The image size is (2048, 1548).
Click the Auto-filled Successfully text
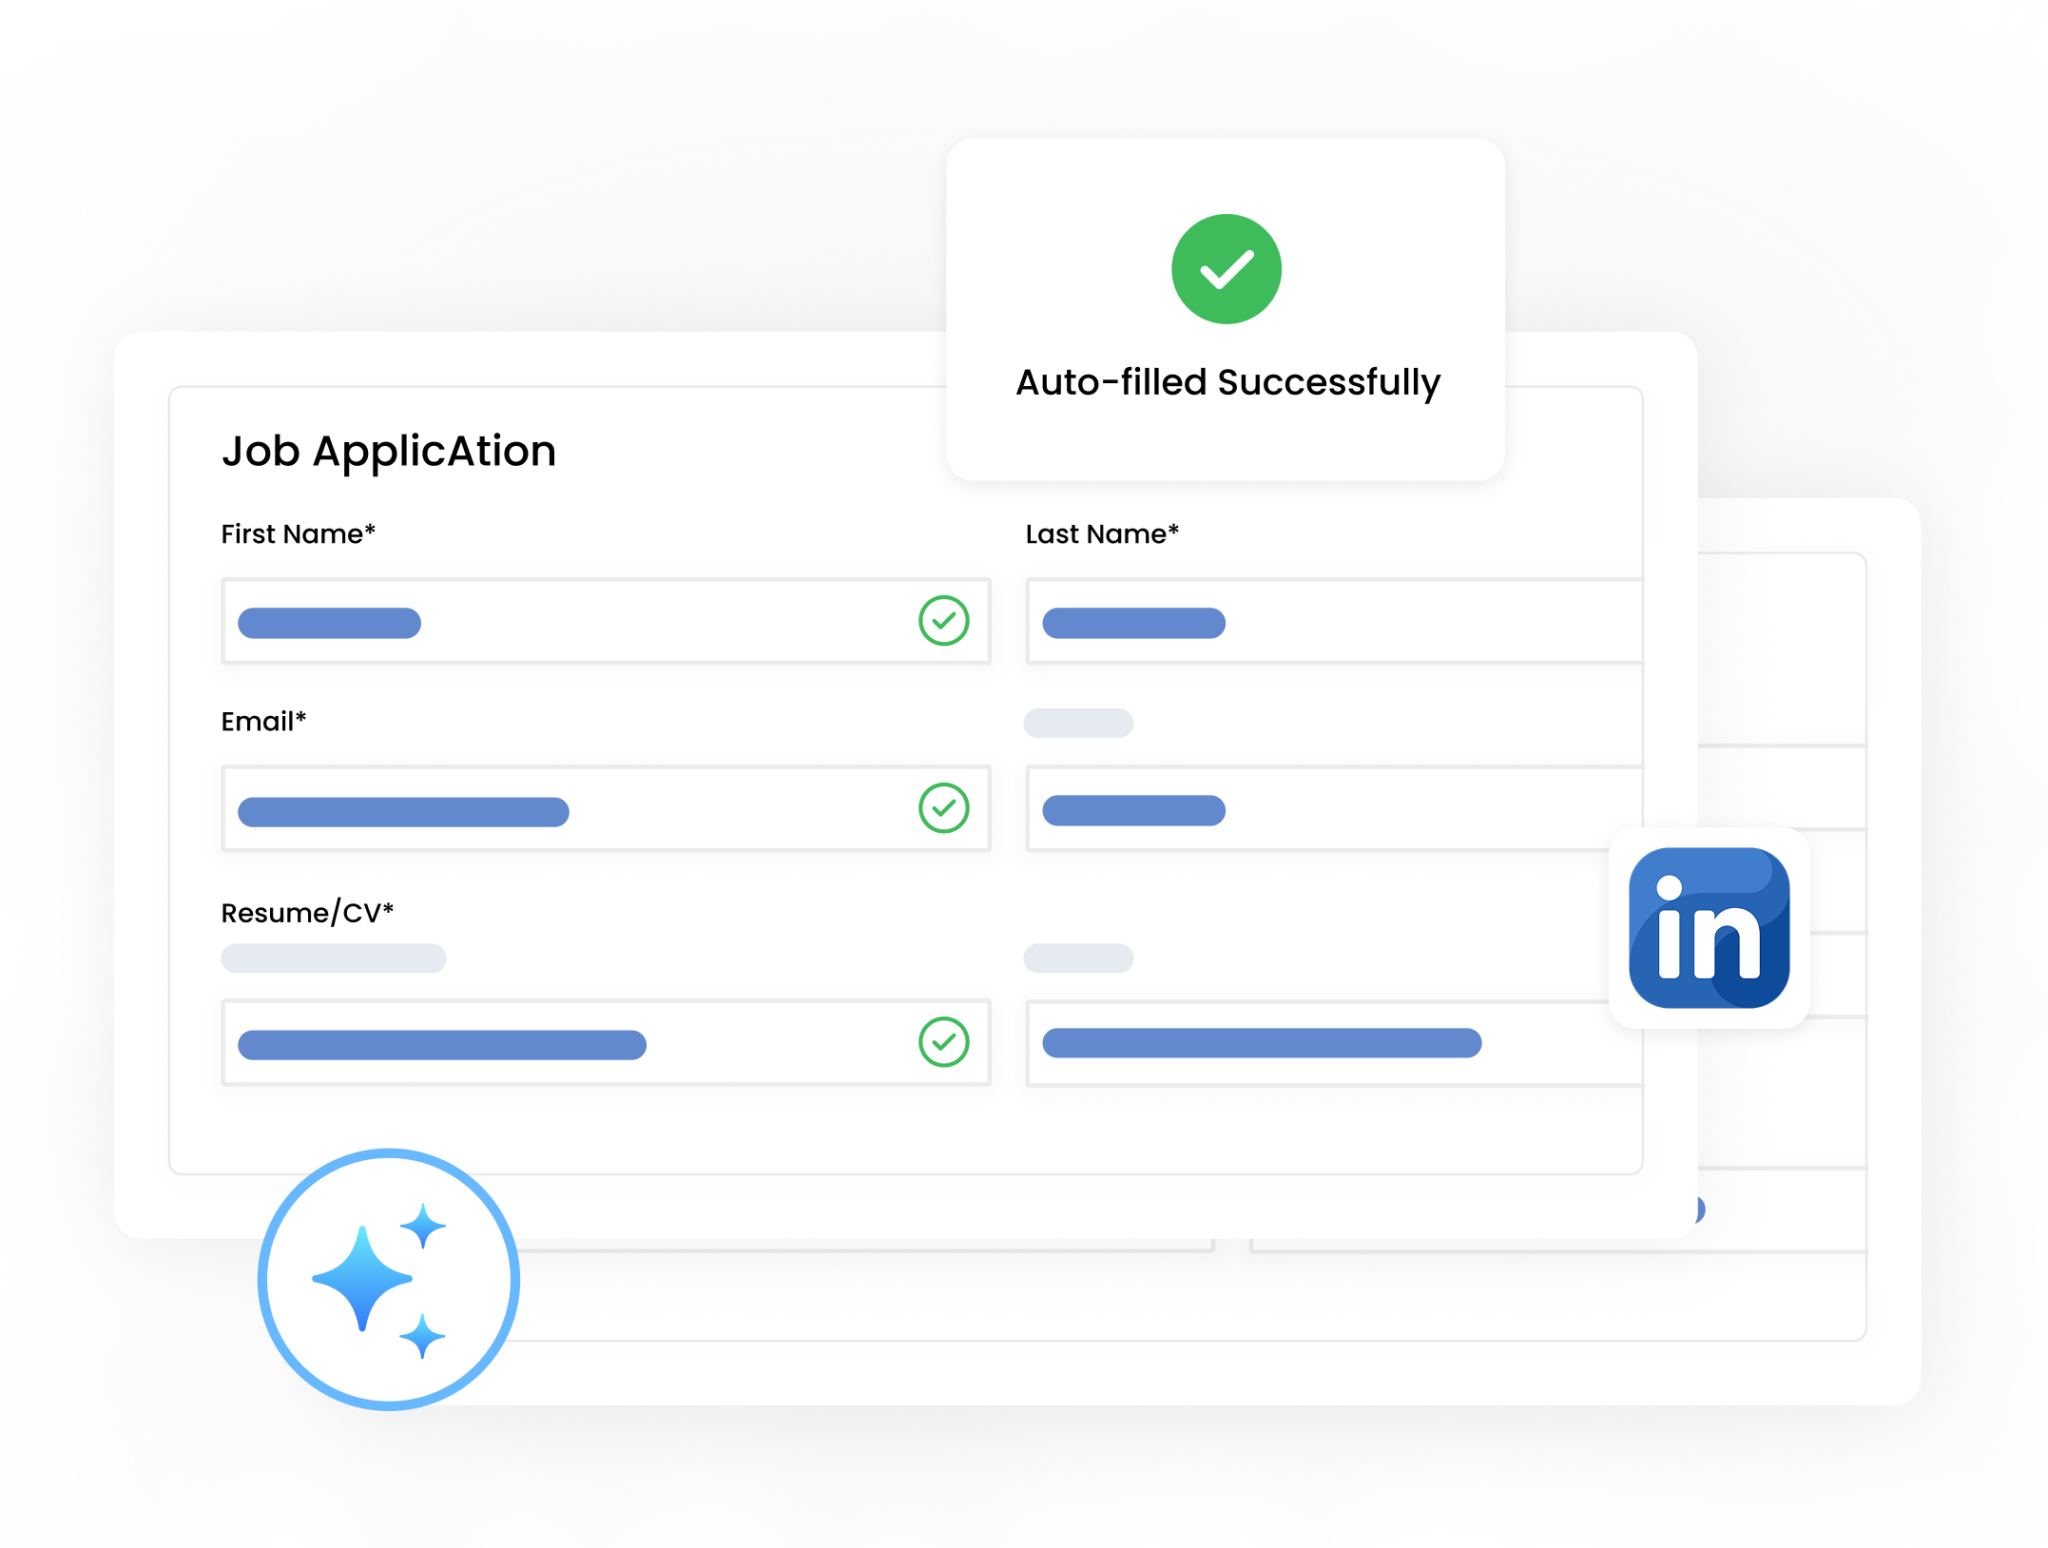coord(1228,383)
